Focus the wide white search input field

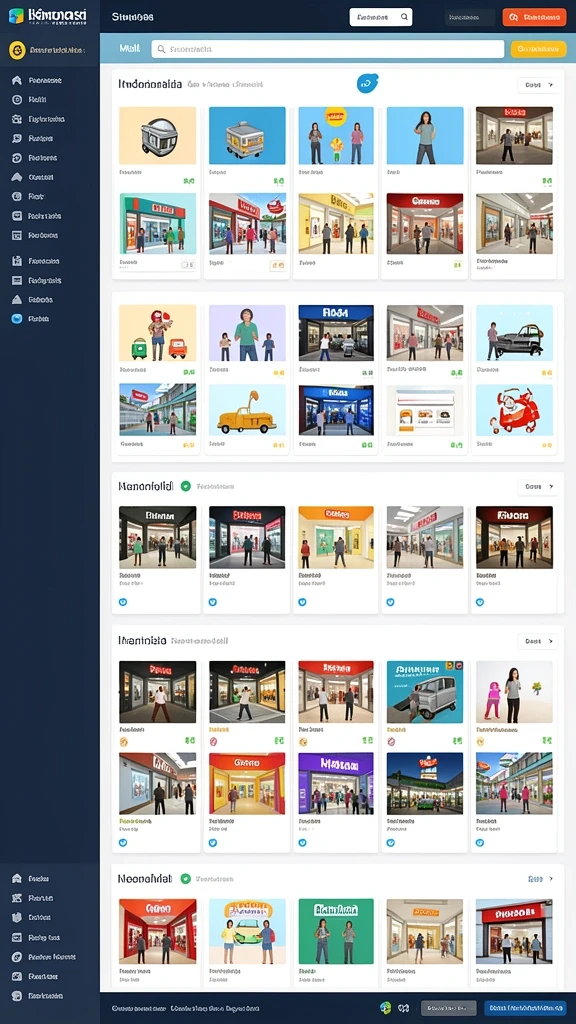click(328, 49)
